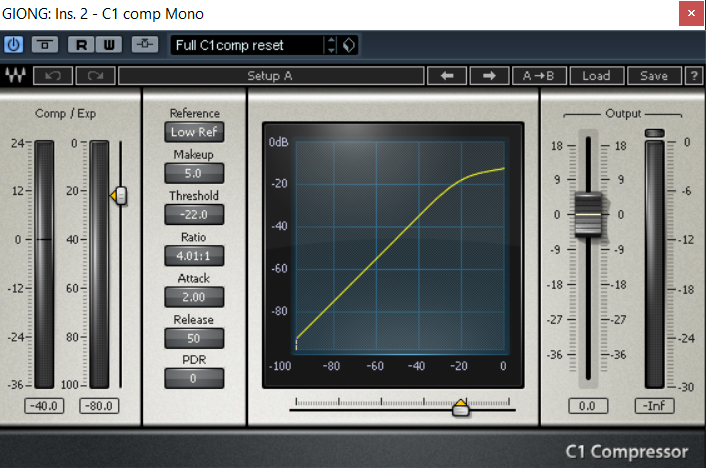The width and height of the screenshot is (706, 468).
Task: Click the Threshold value field -22.0
Action: (x=194, y=214)
